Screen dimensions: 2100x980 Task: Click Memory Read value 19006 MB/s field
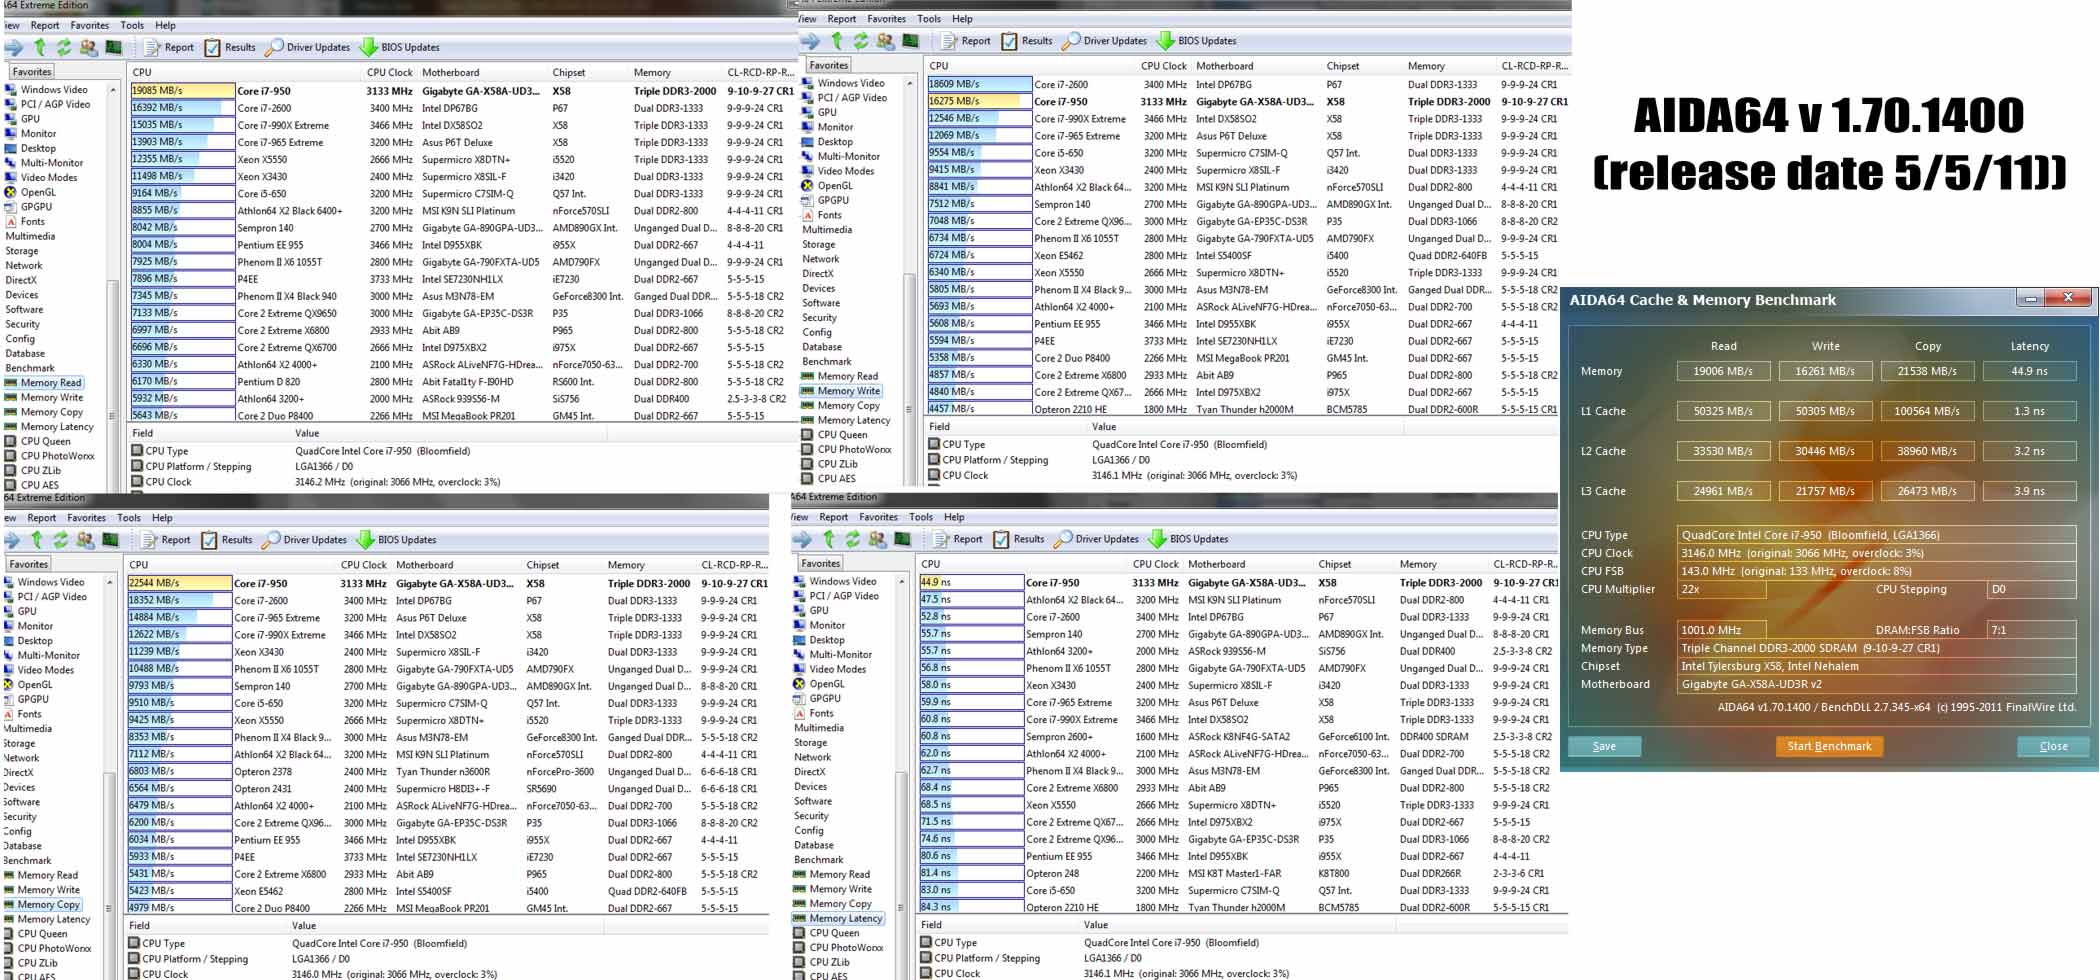(x=1723, y=371)
